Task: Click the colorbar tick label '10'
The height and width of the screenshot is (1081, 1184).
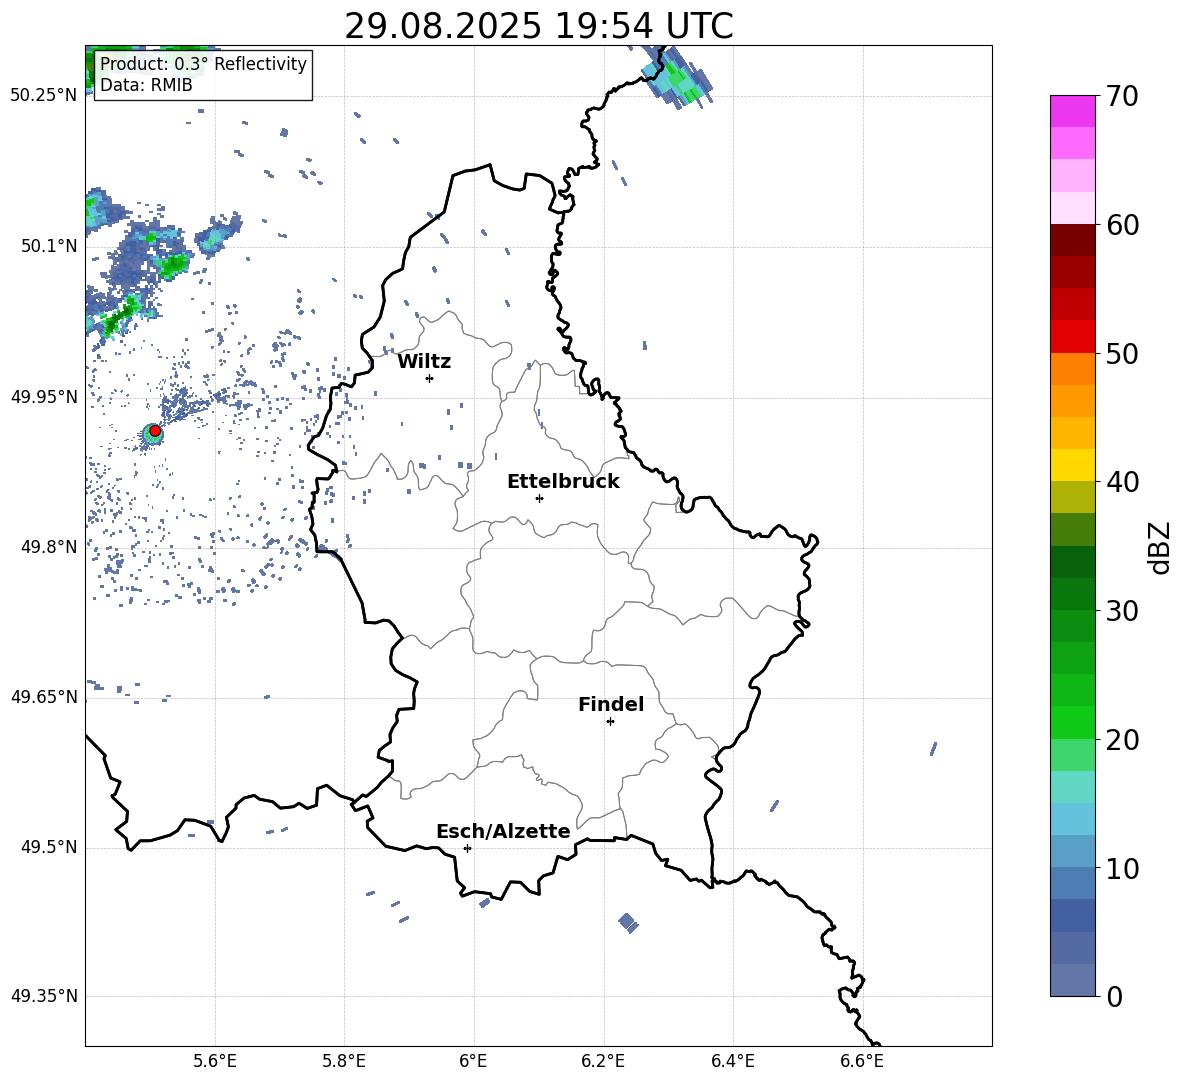Action: click(x=1122, y=868)
